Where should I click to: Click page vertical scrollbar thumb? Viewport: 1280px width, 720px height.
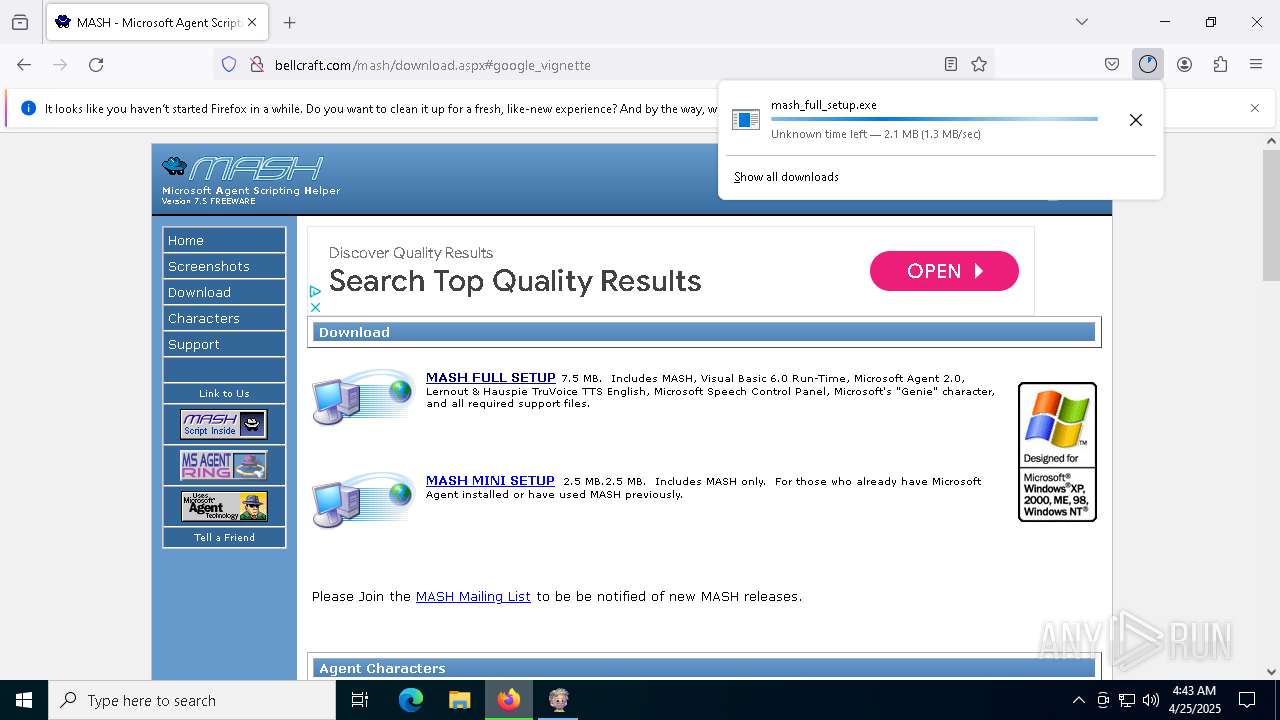[x=1271, y=215]
